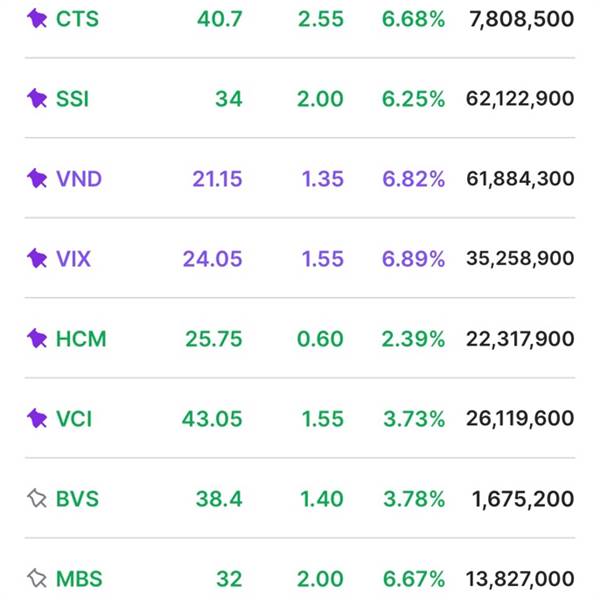600x600 pixels.
Task: Unfavorite HCM using its star
Action: pos(37,338)
